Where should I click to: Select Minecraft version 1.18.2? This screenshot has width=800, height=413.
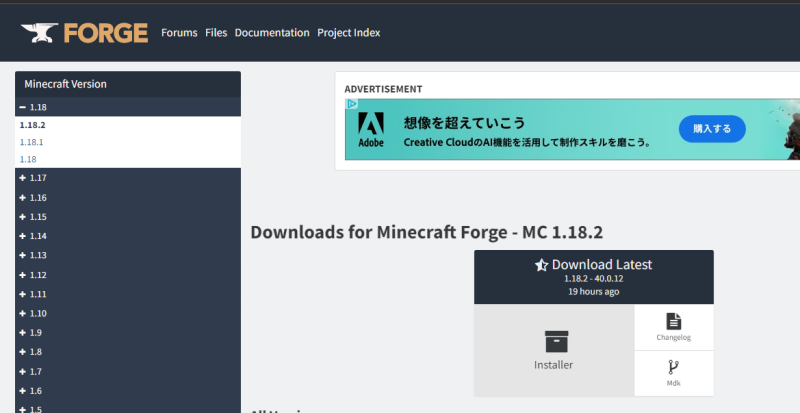coord(32,125)
